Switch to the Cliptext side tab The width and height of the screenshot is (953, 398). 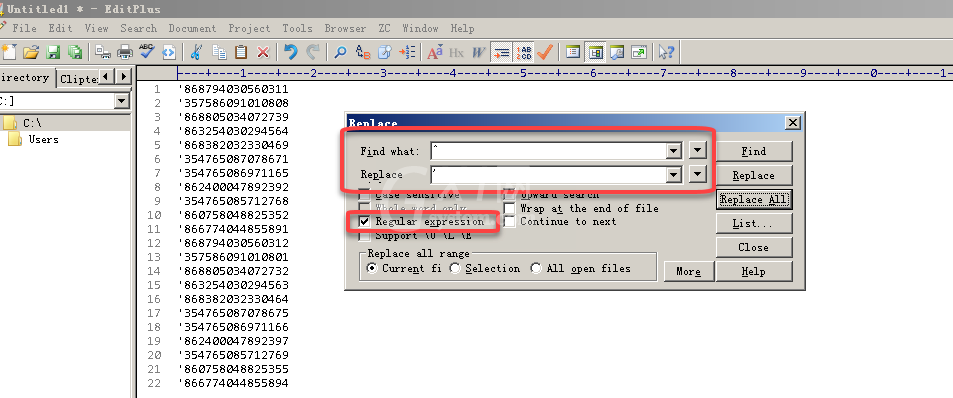[78, 79]
